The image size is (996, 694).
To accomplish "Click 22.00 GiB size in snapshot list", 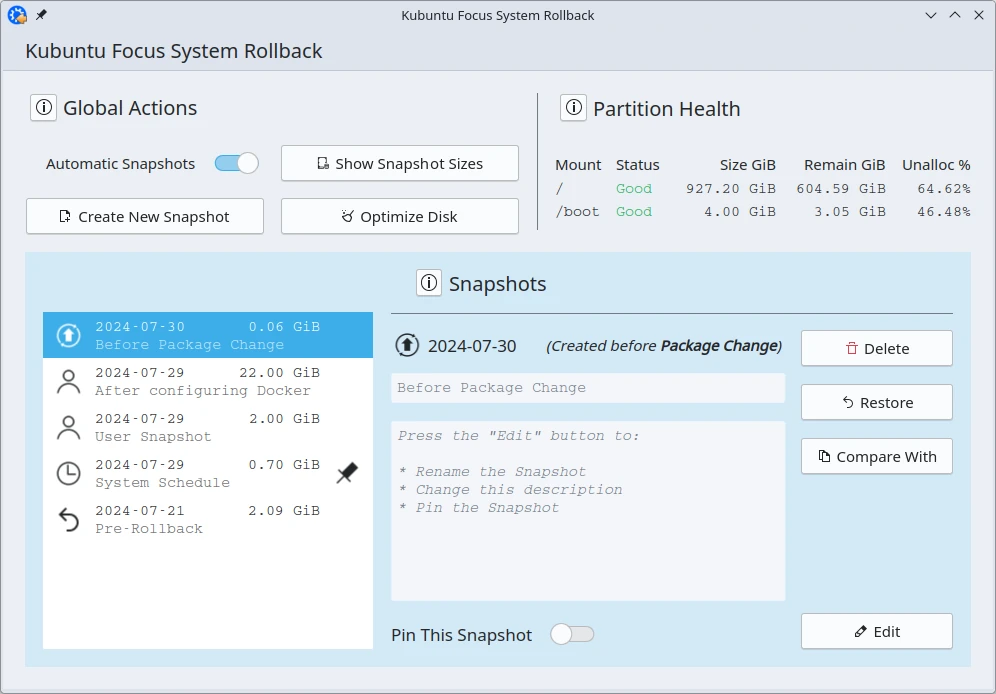I will pos(279,373).
